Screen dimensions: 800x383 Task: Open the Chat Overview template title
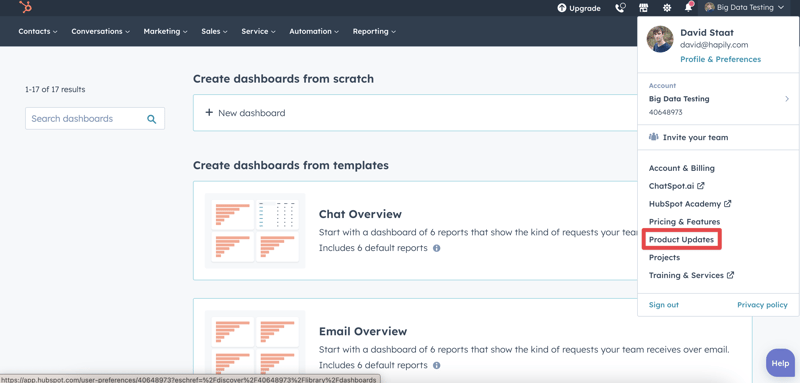tap(360, 214)
